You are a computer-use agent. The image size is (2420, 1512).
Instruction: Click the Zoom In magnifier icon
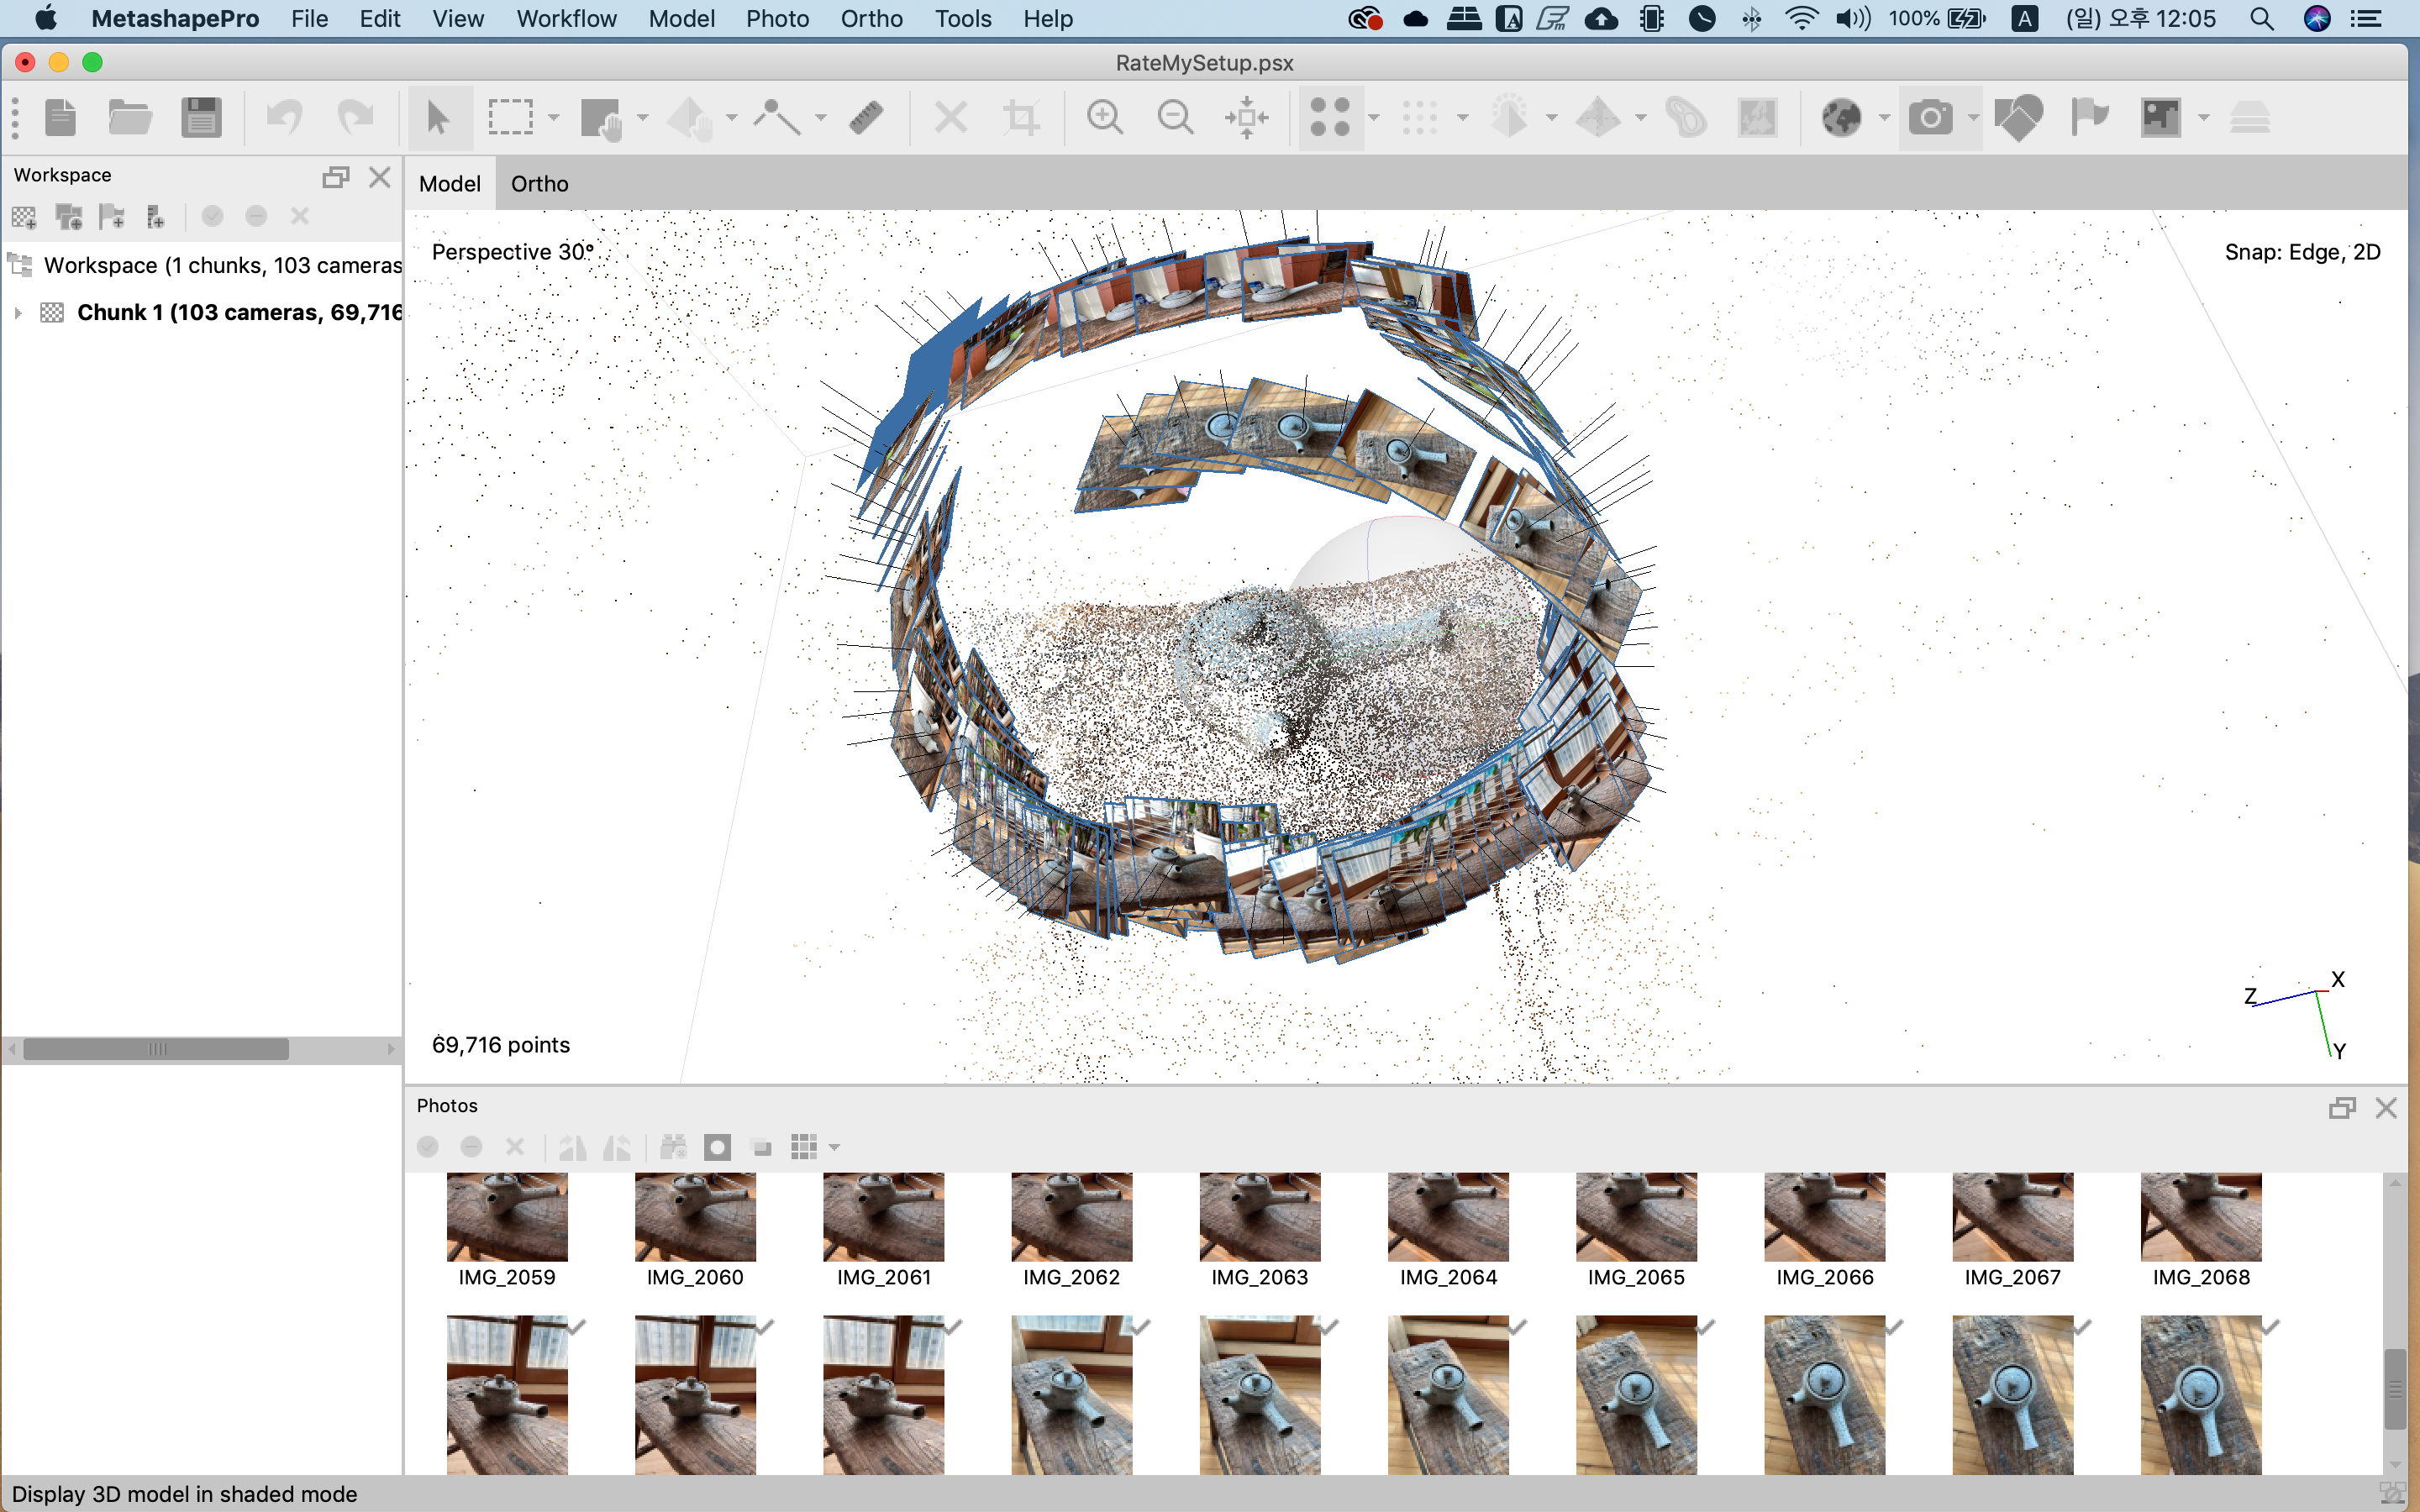tap(1104, 118)
